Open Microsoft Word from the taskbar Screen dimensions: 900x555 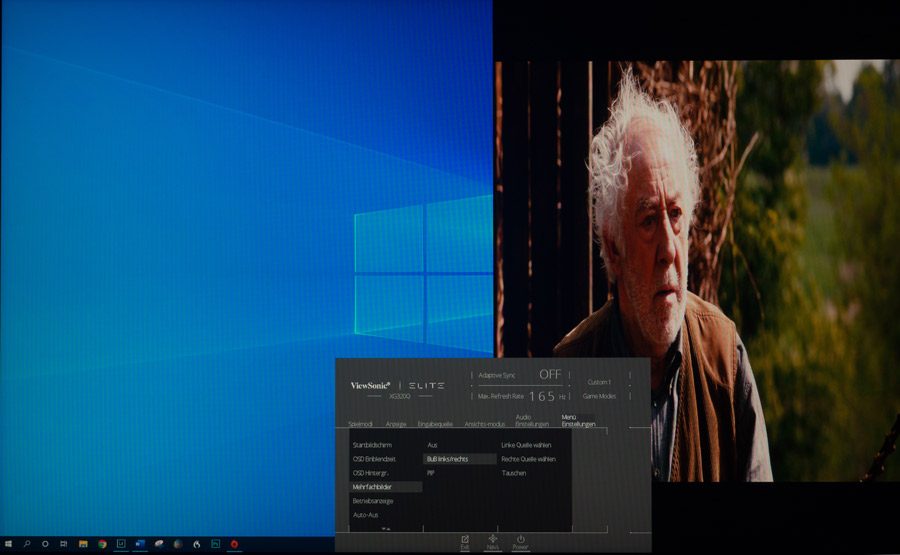click(140, 544)
